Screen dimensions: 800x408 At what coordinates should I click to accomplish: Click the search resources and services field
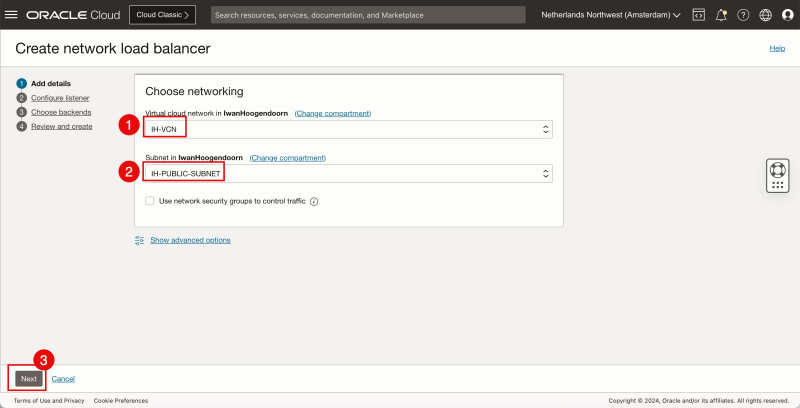tap(368, 15)
